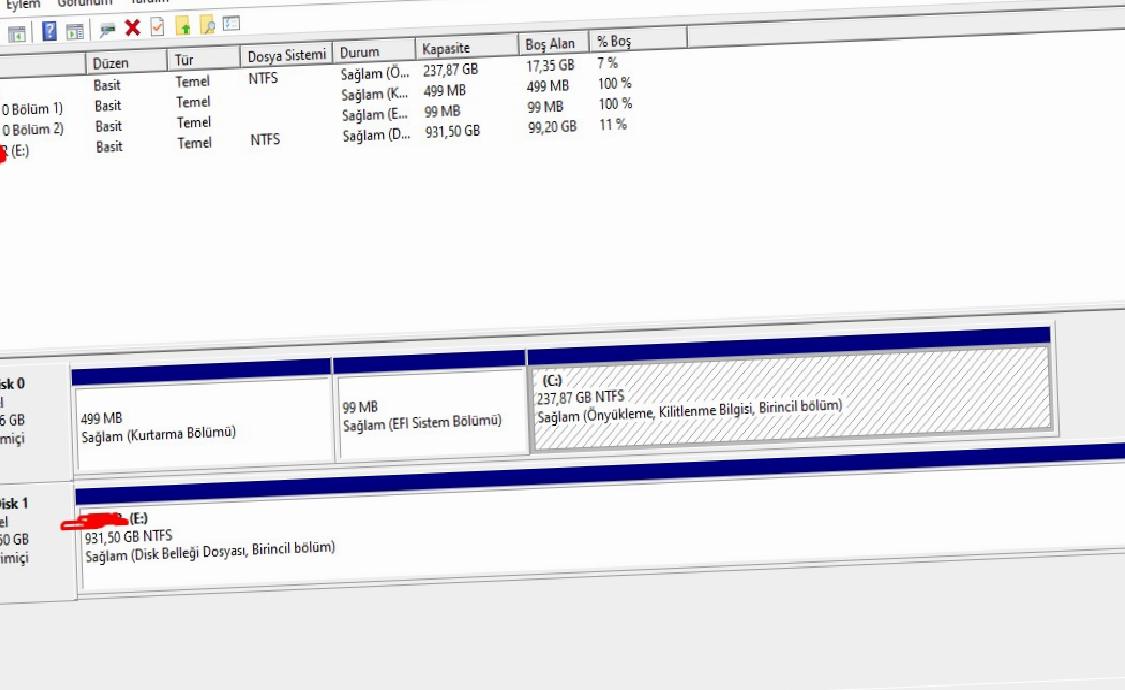This screenshot has width=1125, height=690.
Task: Open the Eylem menu
Action: [22, 4]
